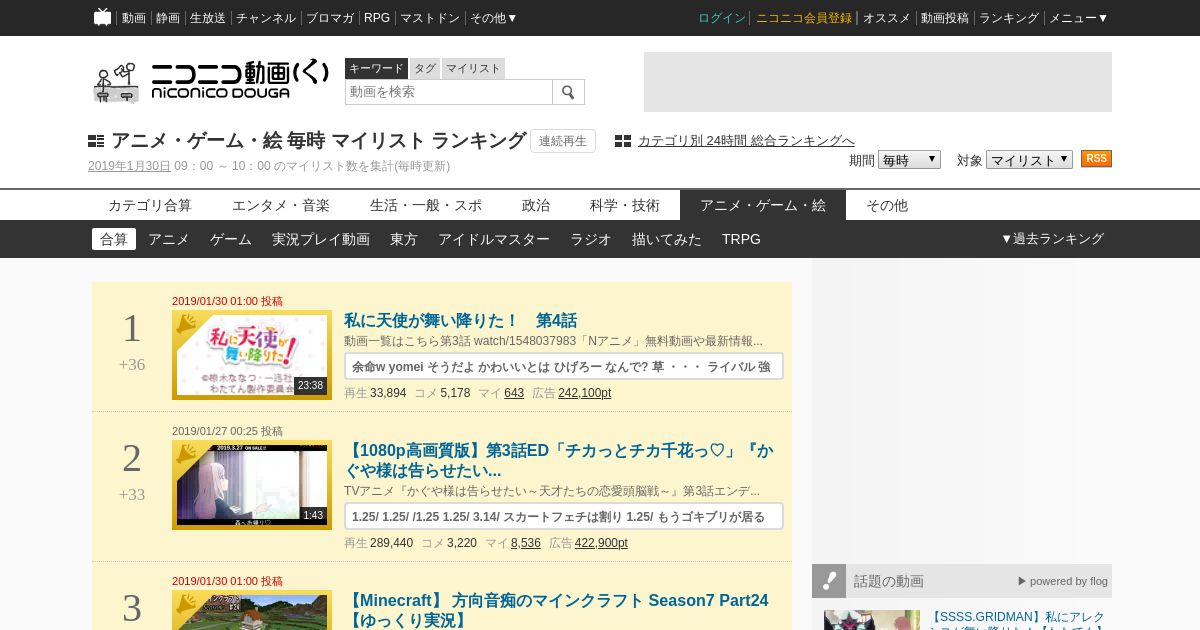Click grid icon before カテゴリ別 link
Viewport: 1200px width, 630px height.
623,141
